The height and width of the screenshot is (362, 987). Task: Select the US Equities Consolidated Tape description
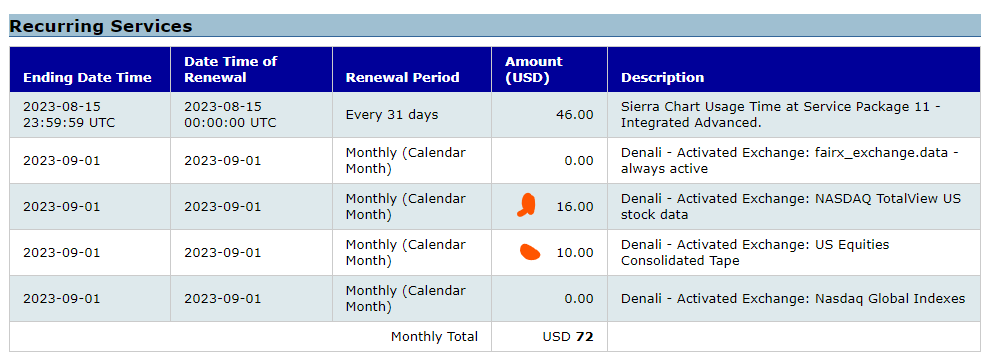(755, 252)
